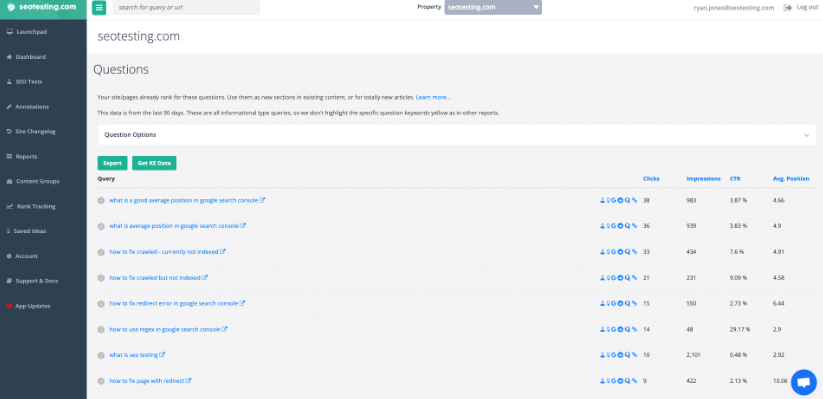The width and height of the screenshot is (823, 399).
Task: Click the seotesting.com logo in sidebar
Action: coord(43,8)
